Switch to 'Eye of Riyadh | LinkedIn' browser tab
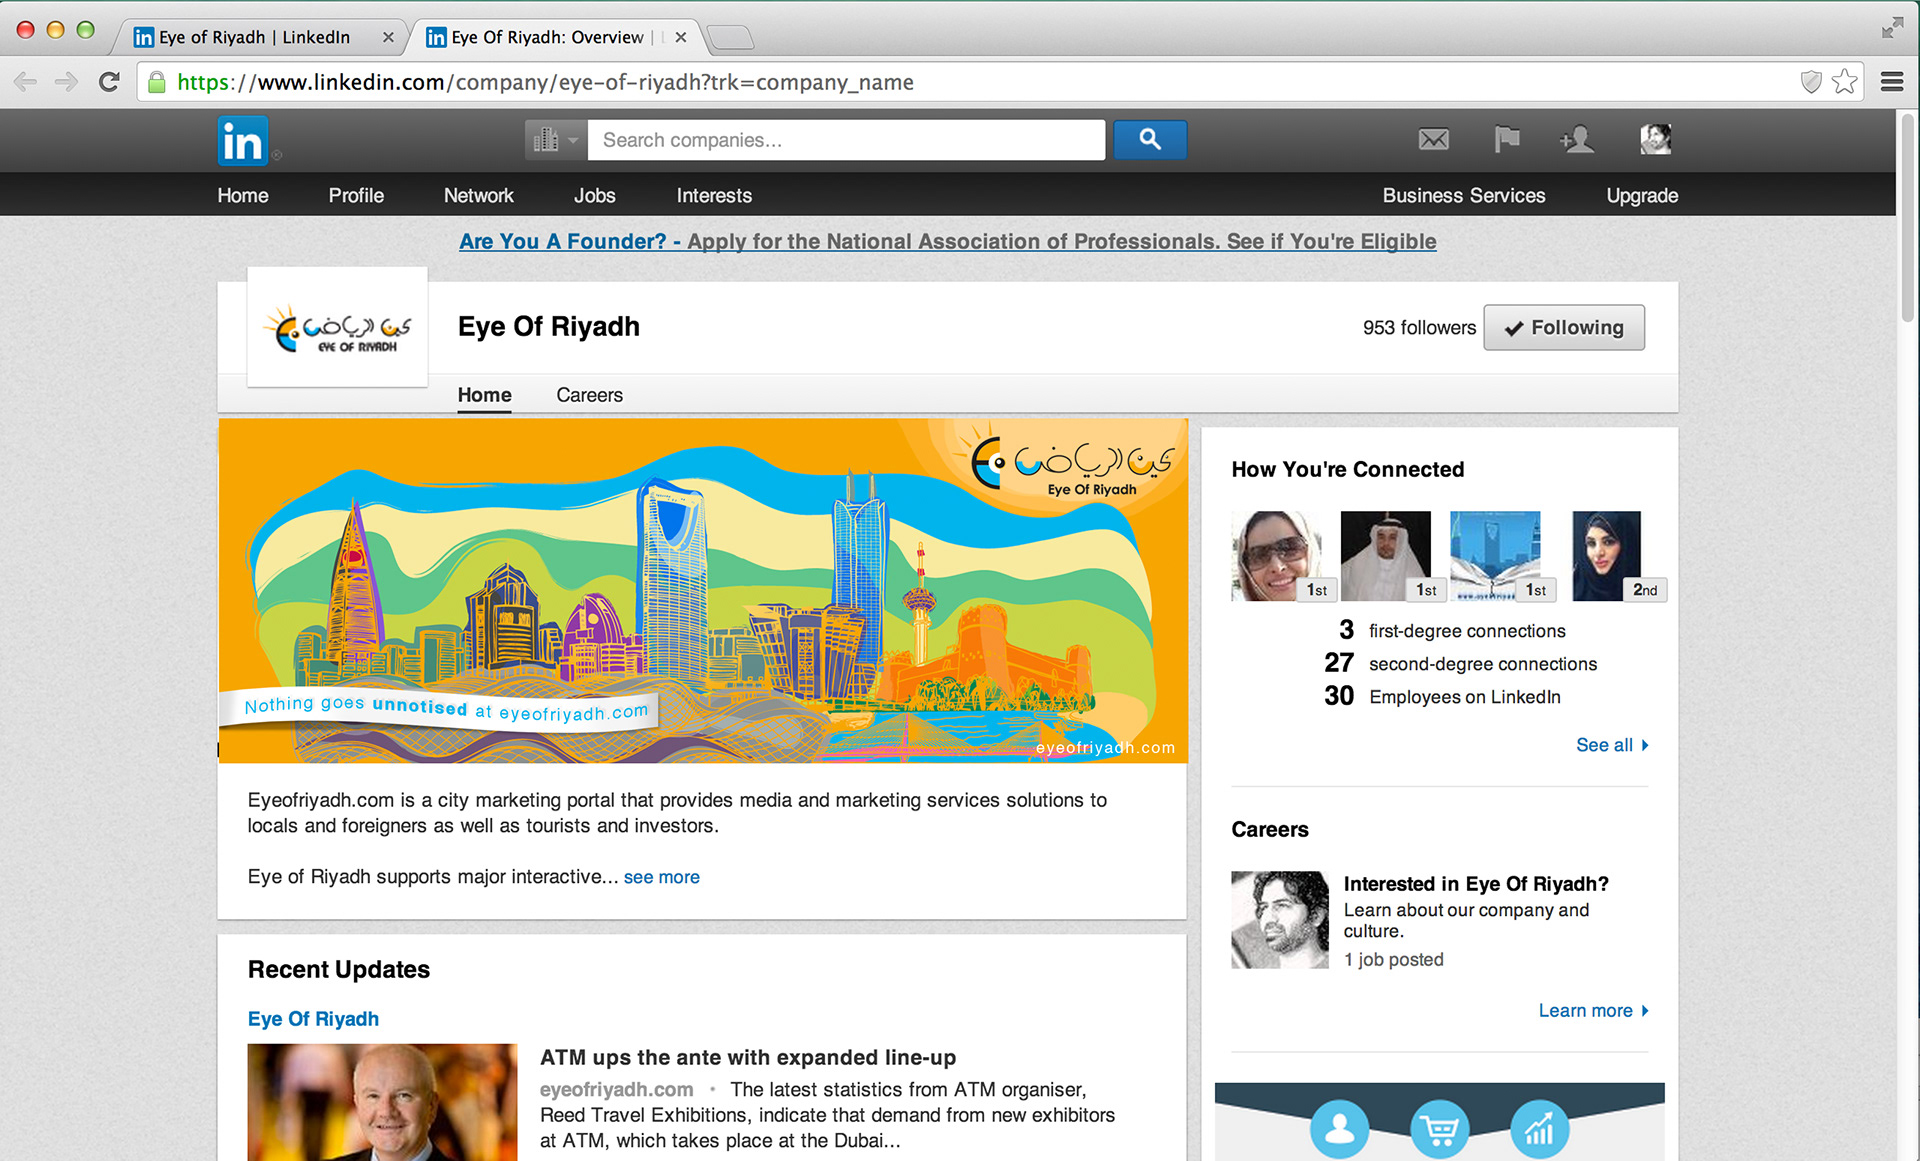Image resolution: width=1920 pixels, height=1161 pixels. pos(255,37)
